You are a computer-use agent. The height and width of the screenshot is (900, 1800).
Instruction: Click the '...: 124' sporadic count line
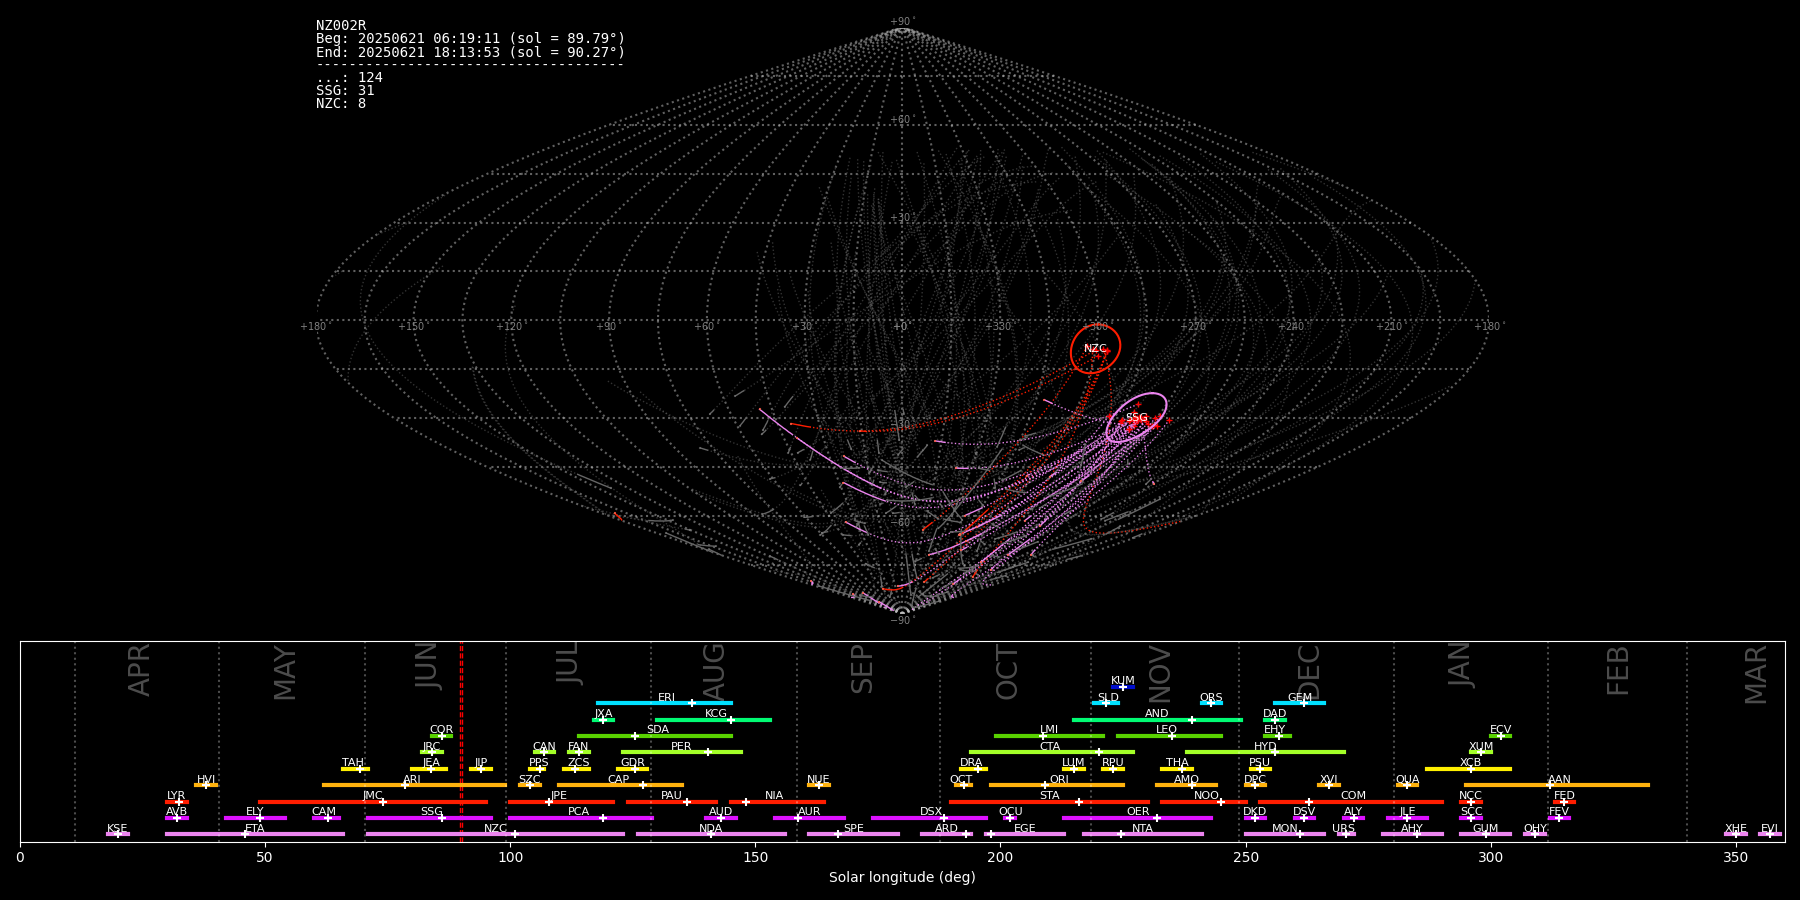[349, 77]
